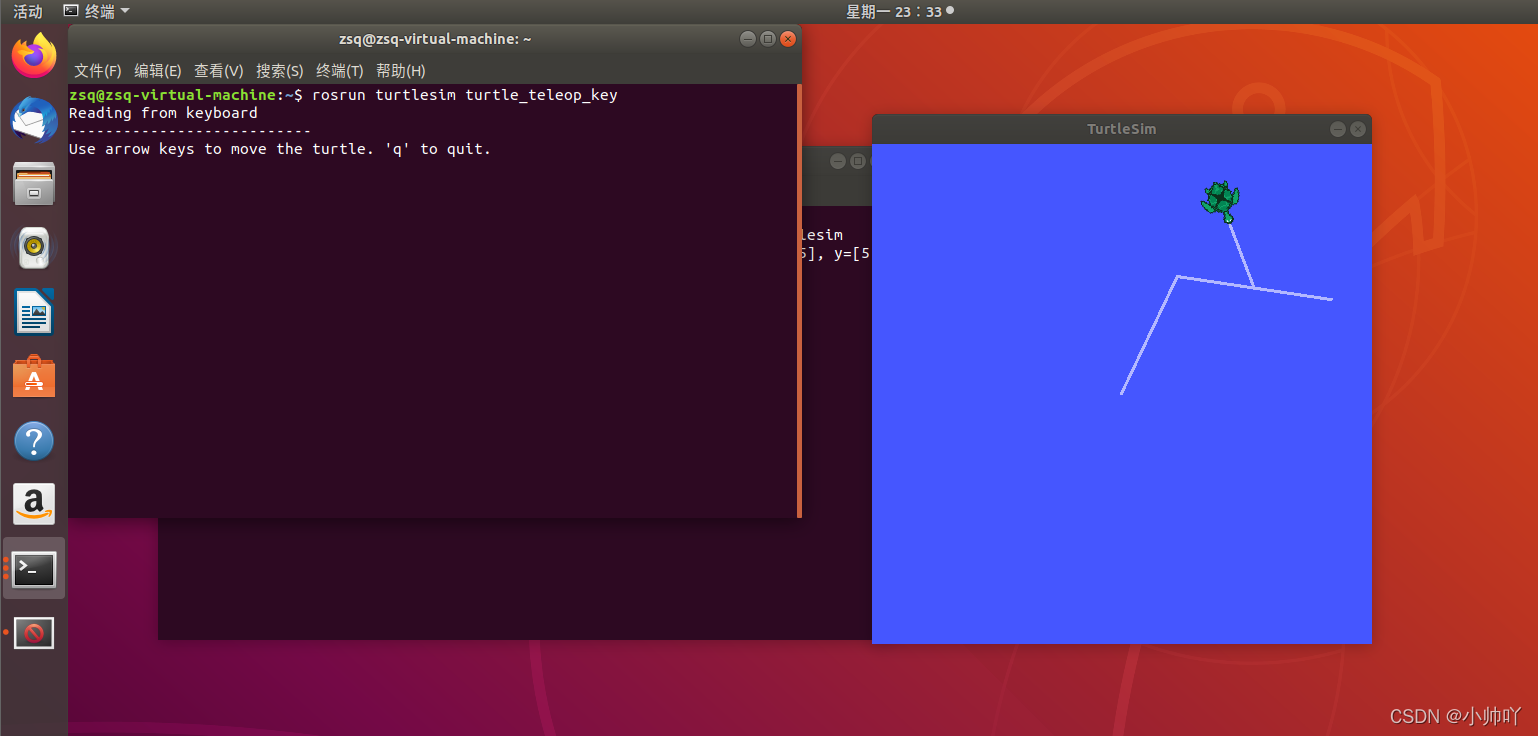The width and height of the screenshot is (1538, 736).
Task: Open the 查看(V) menu in terminal
Action: pyautogui.click(x=218, y=71)
